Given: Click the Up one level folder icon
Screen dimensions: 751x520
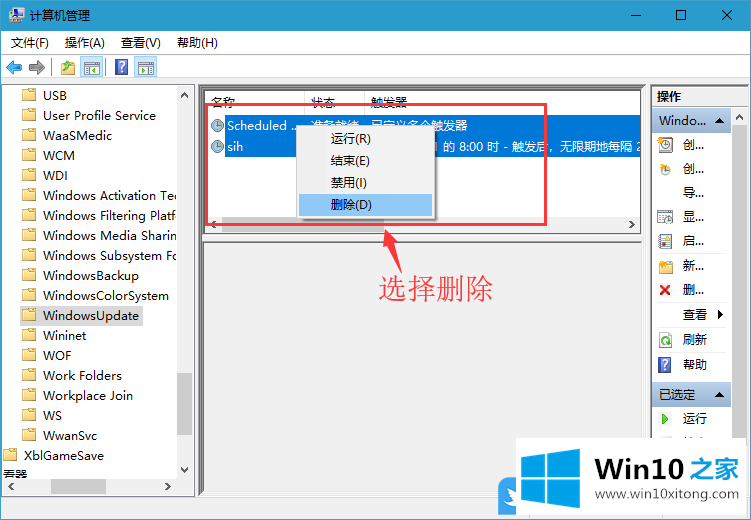Looking at the screenshot, I should point(68,68).
